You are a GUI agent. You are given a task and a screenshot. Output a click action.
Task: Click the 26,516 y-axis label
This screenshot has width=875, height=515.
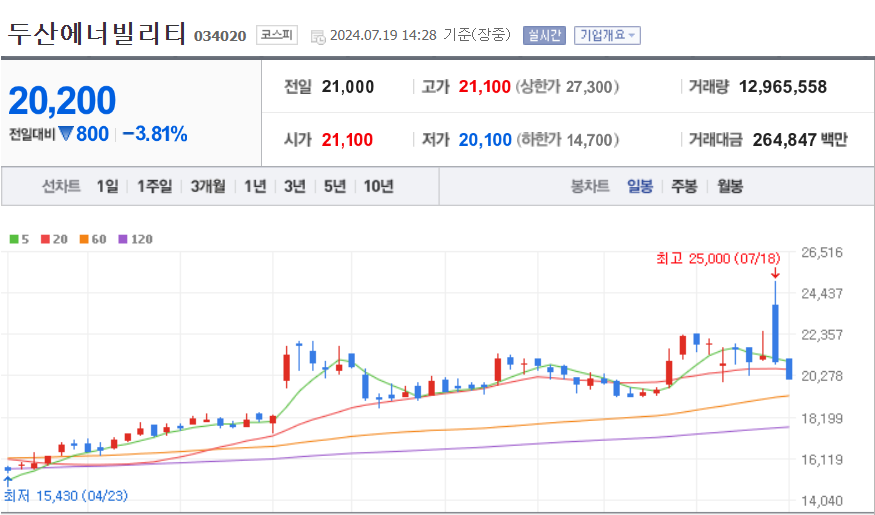click(x=822, y=252)
